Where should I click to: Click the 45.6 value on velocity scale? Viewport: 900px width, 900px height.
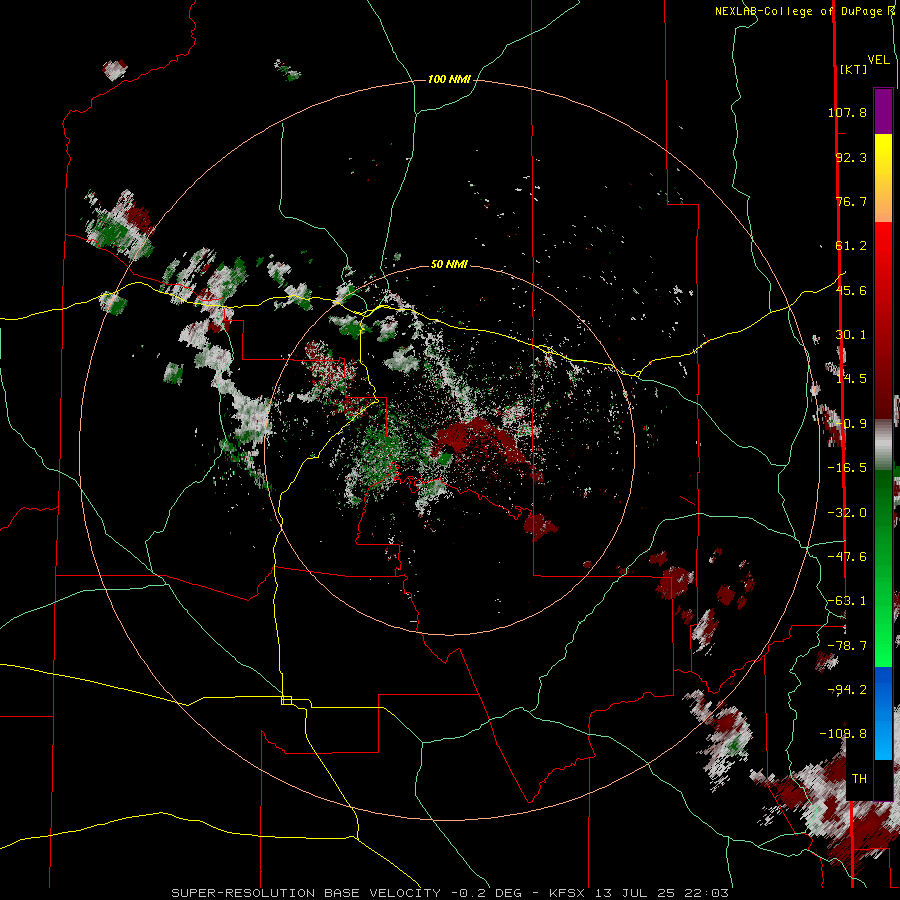click(x=851, y=290)
